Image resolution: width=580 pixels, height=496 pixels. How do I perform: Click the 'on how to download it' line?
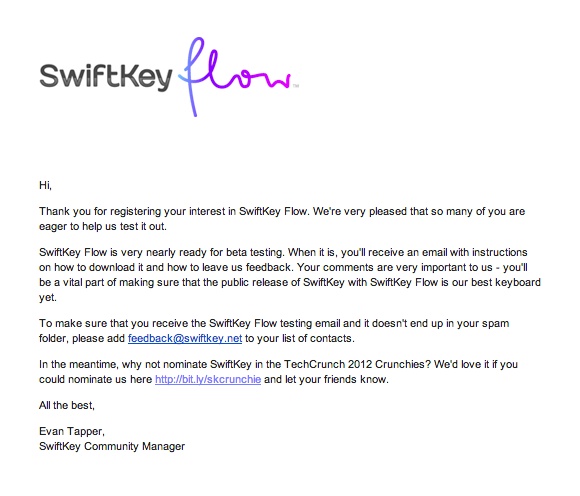(x=283, y=267)
